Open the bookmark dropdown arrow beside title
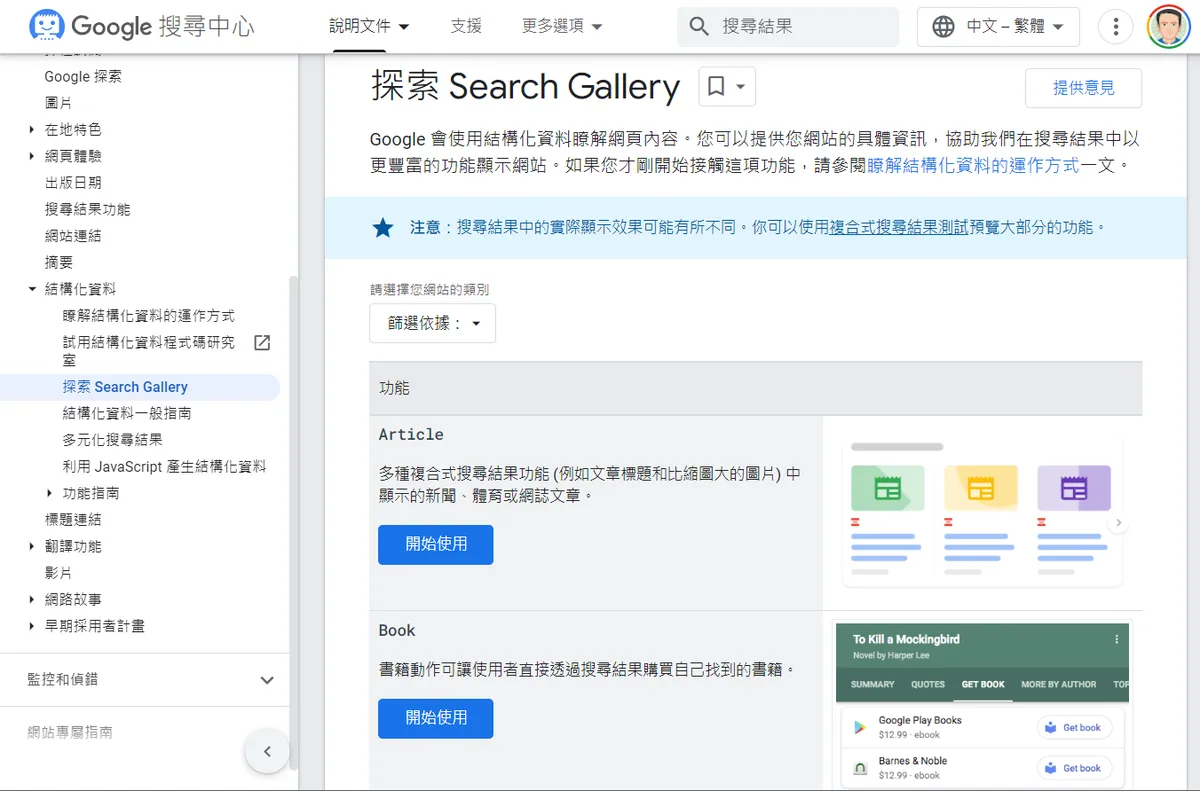Viewport: 1200px width, 791px height. (x=741, y=87)
